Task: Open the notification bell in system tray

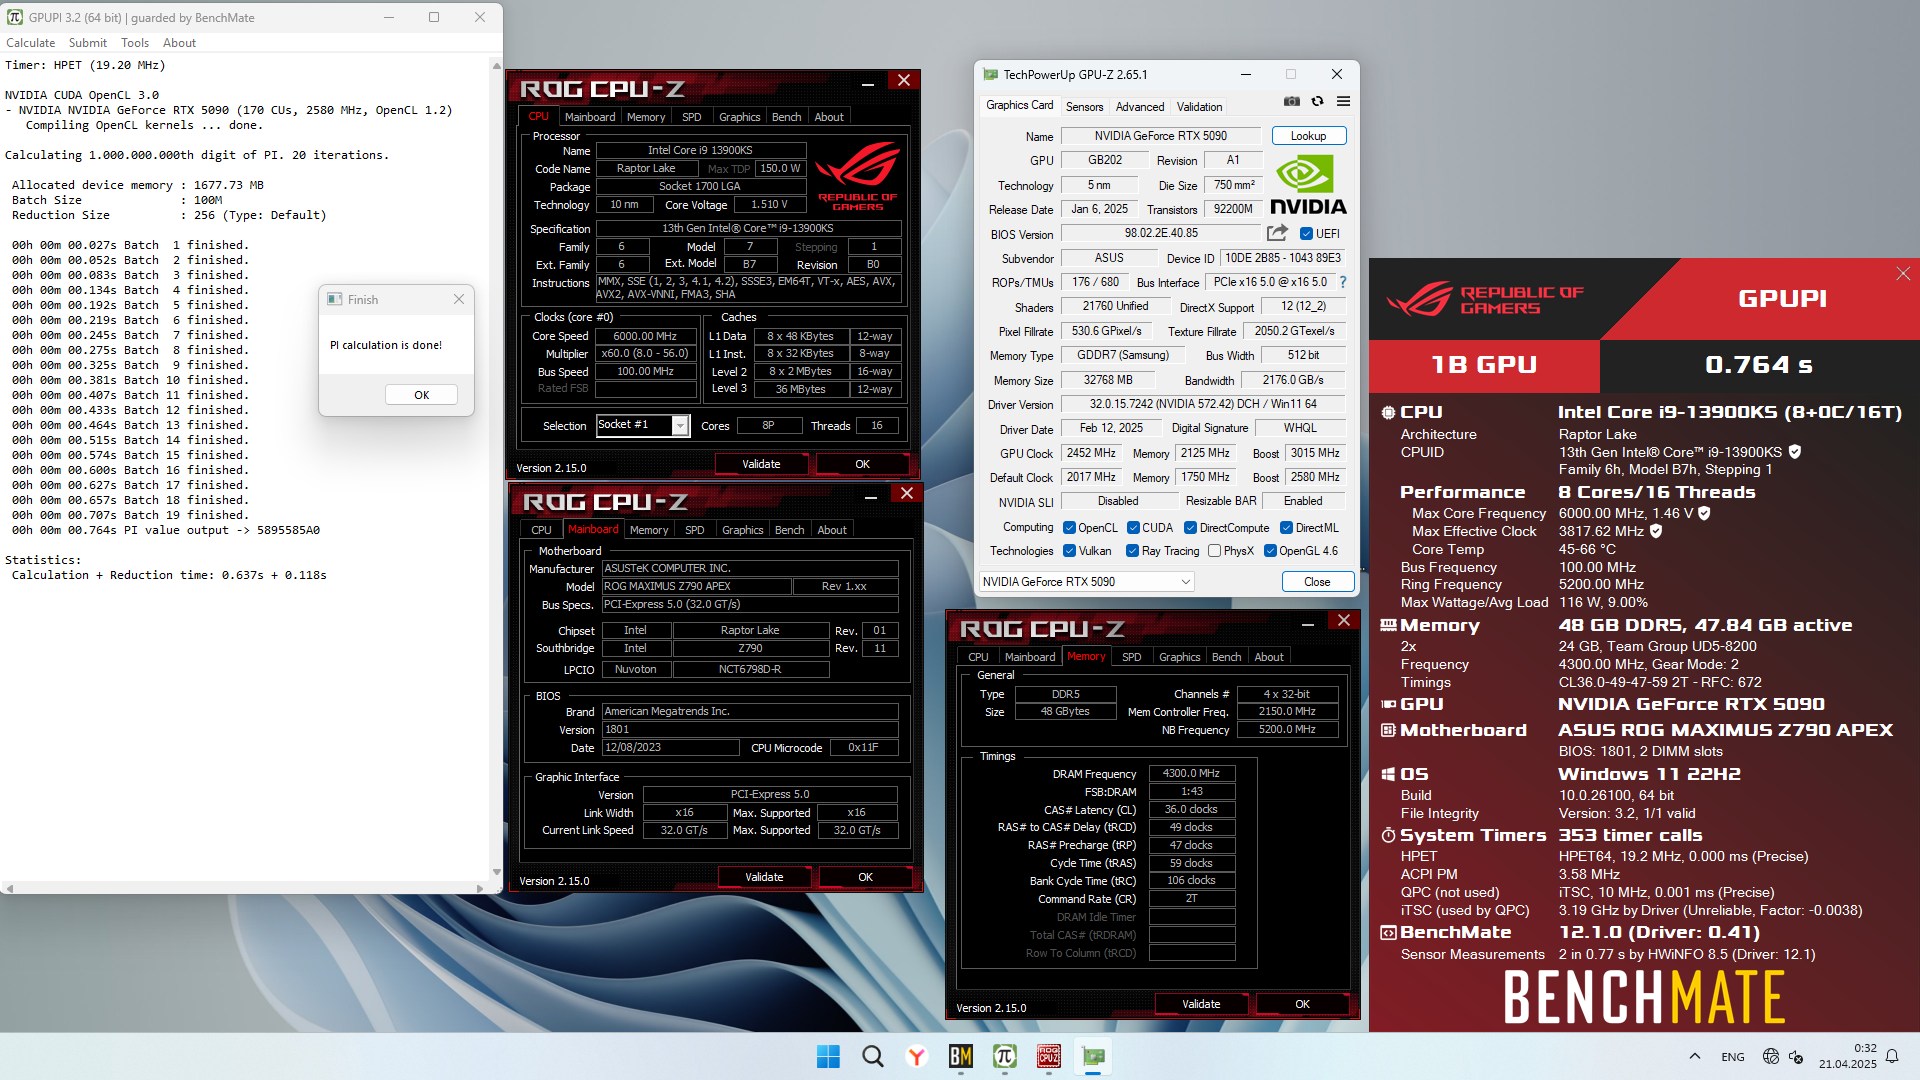Action: pos(1891,1056)
